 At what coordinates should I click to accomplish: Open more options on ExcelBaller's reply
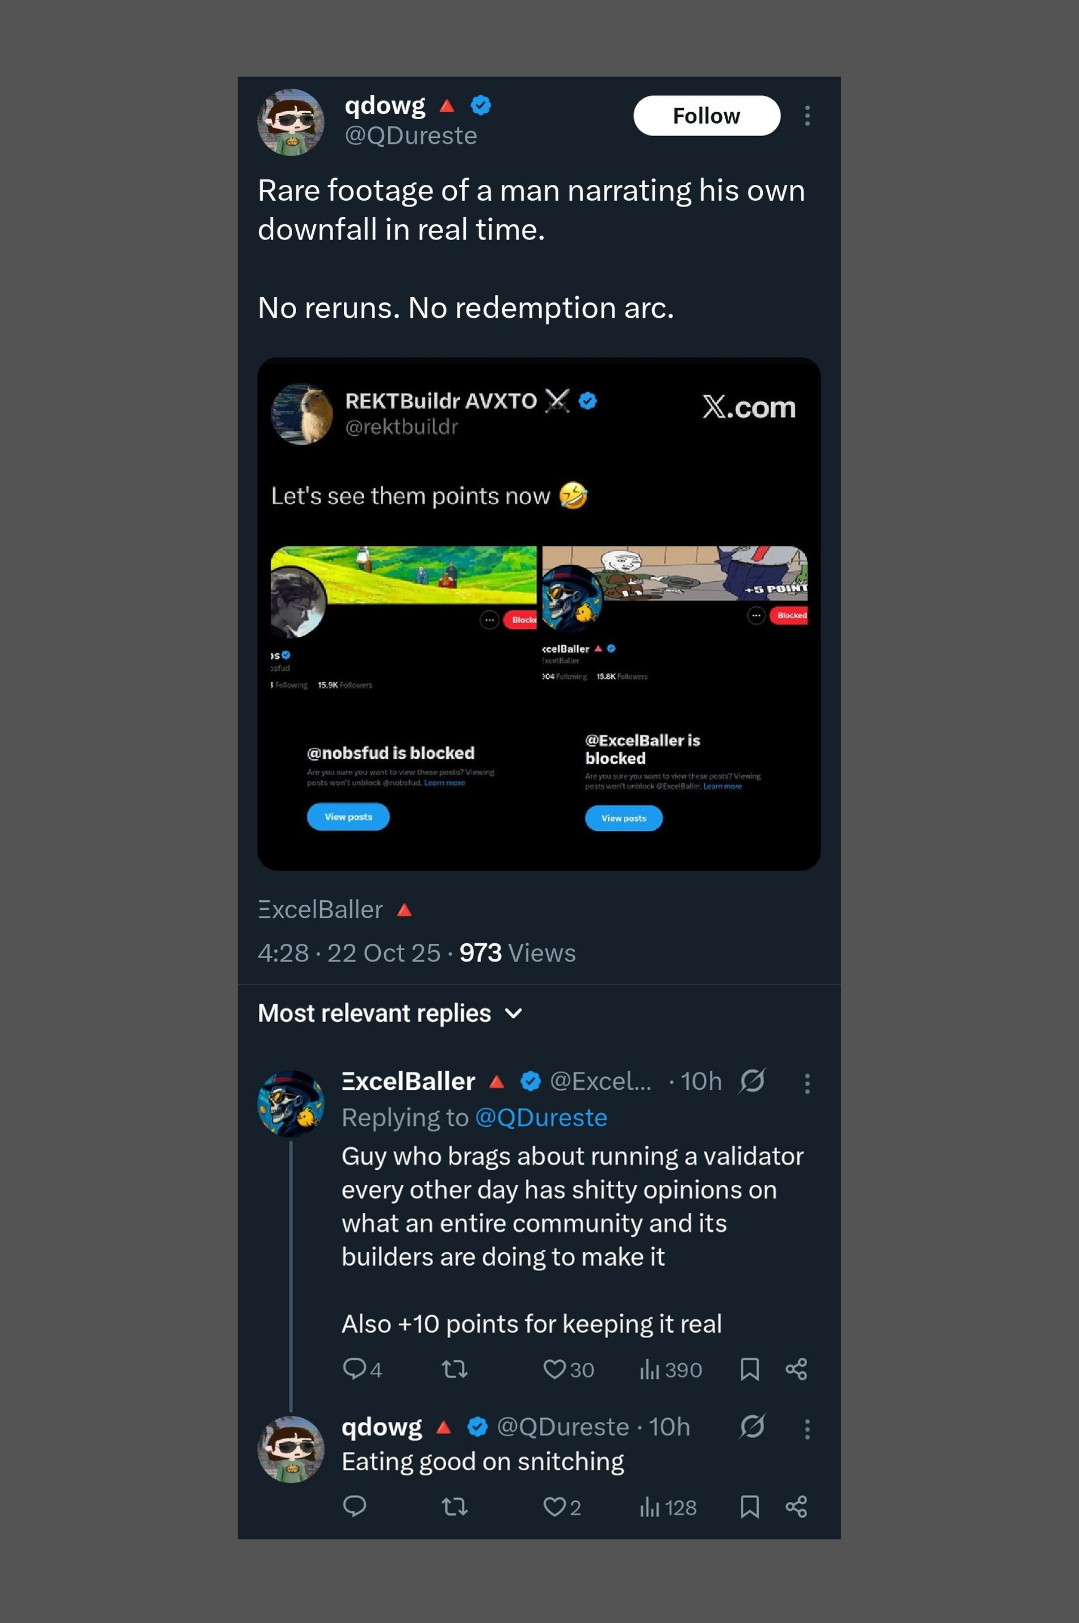point(807,1083)
